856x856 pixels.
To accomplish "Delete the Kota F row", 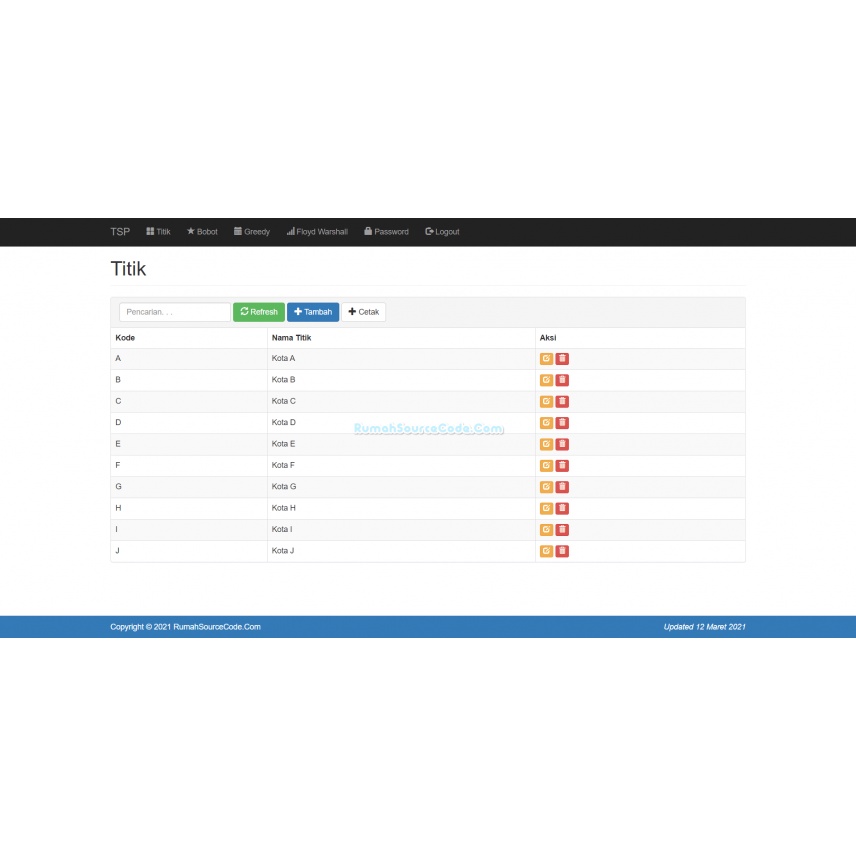I will 562,465.
